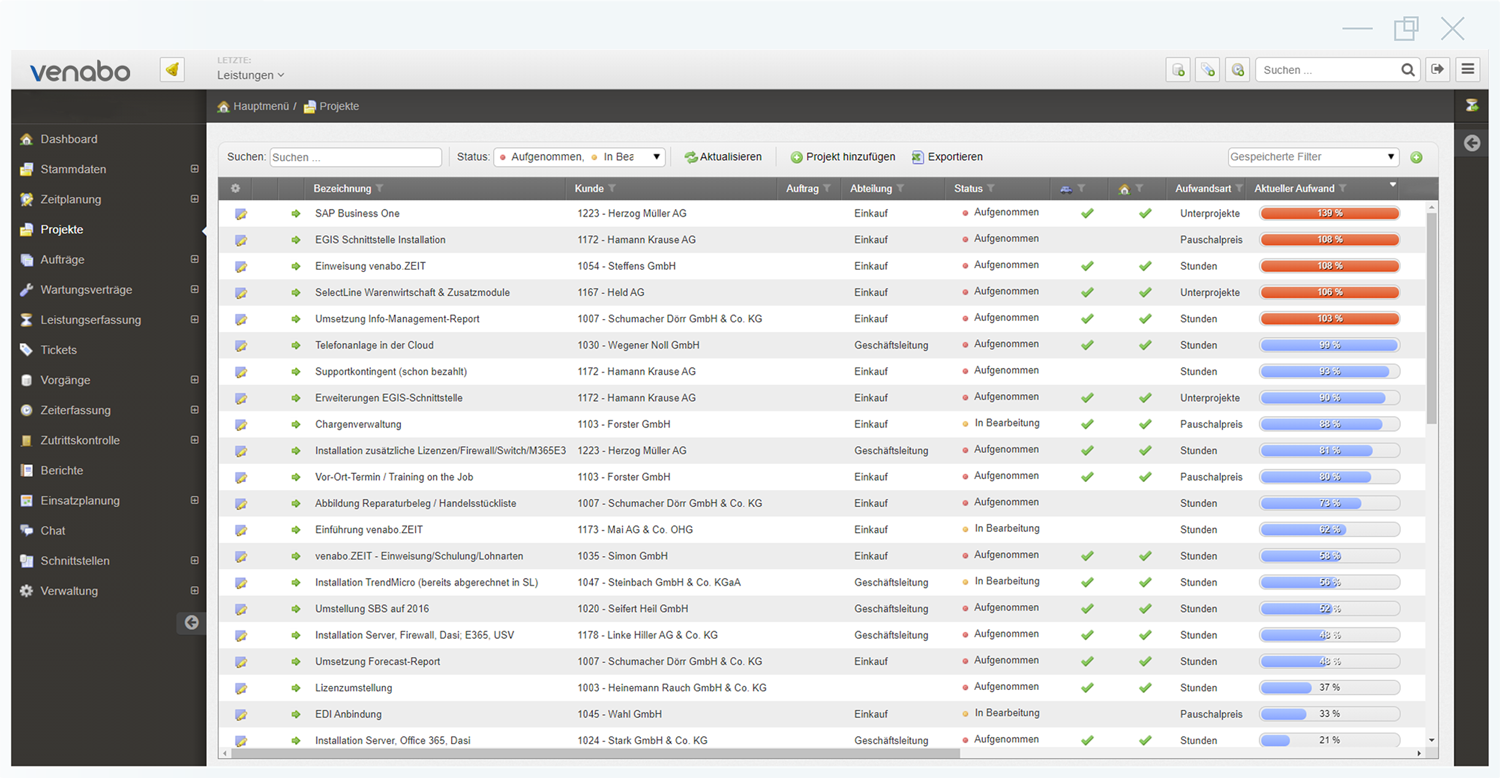The height and width of the screenshot is (778, 1500).
Task: Collapse the left sidebar with arrow button
Action: (x=191, y=622)
